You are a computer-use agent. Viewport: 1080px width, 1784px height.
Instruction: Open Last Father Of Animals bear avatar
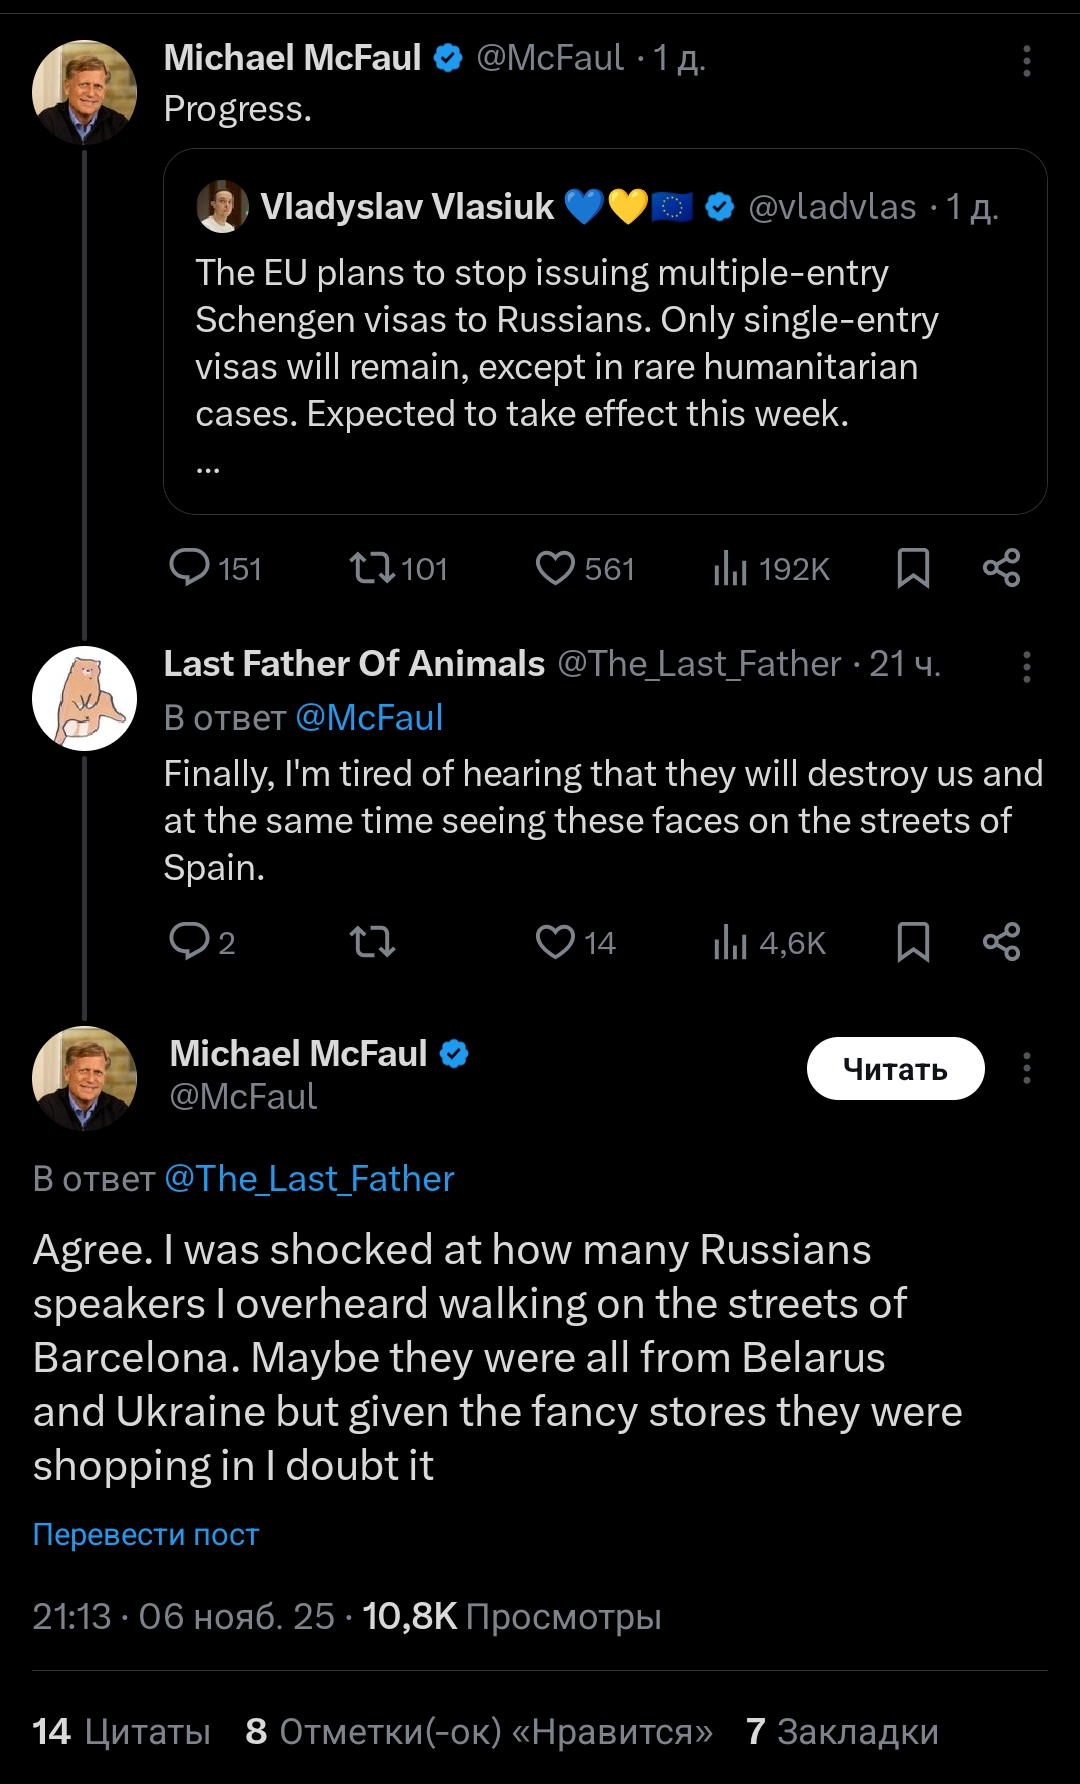click(84, 698)
